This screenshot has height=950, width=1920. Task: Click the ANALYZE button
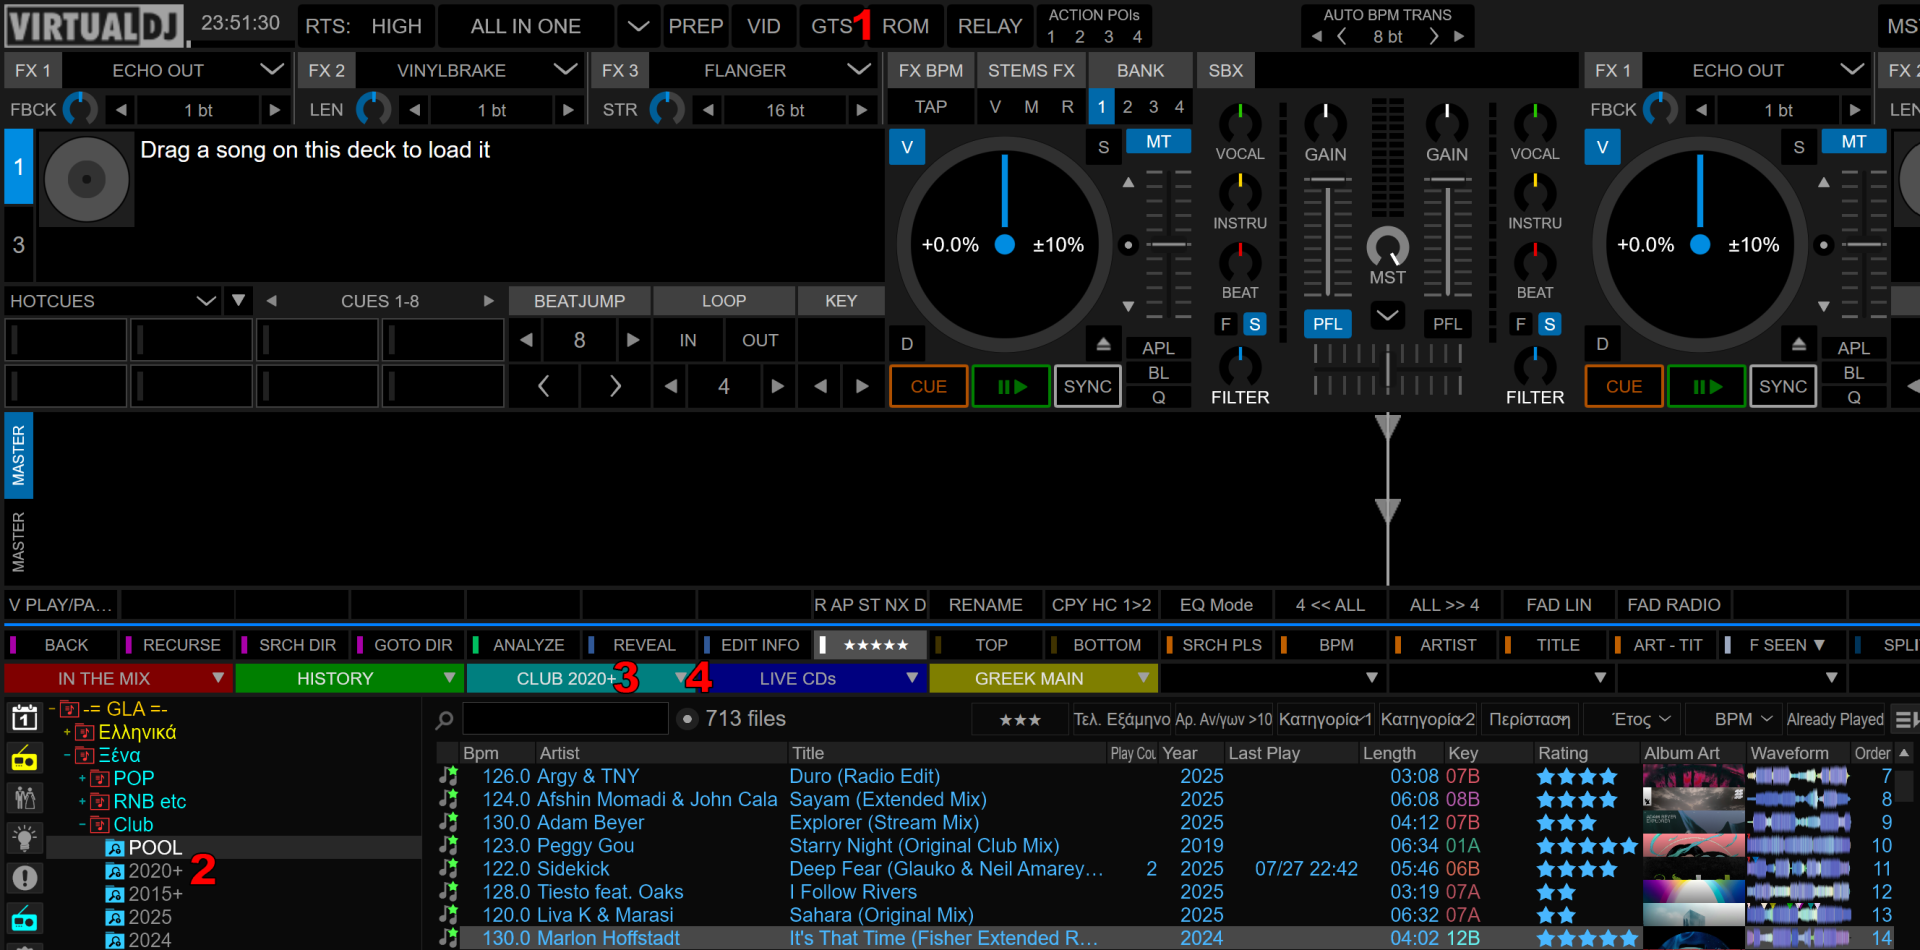click(528, 645)
